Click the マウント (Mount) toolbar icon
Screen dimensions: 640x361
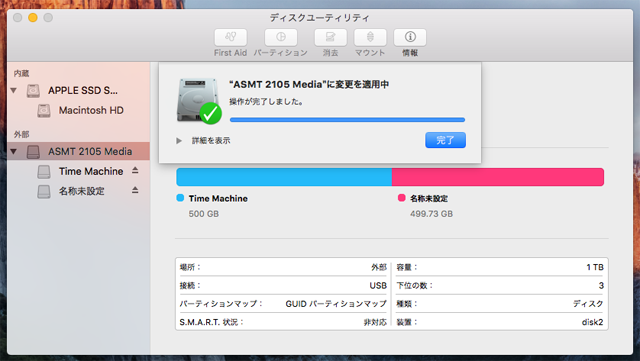370,38
